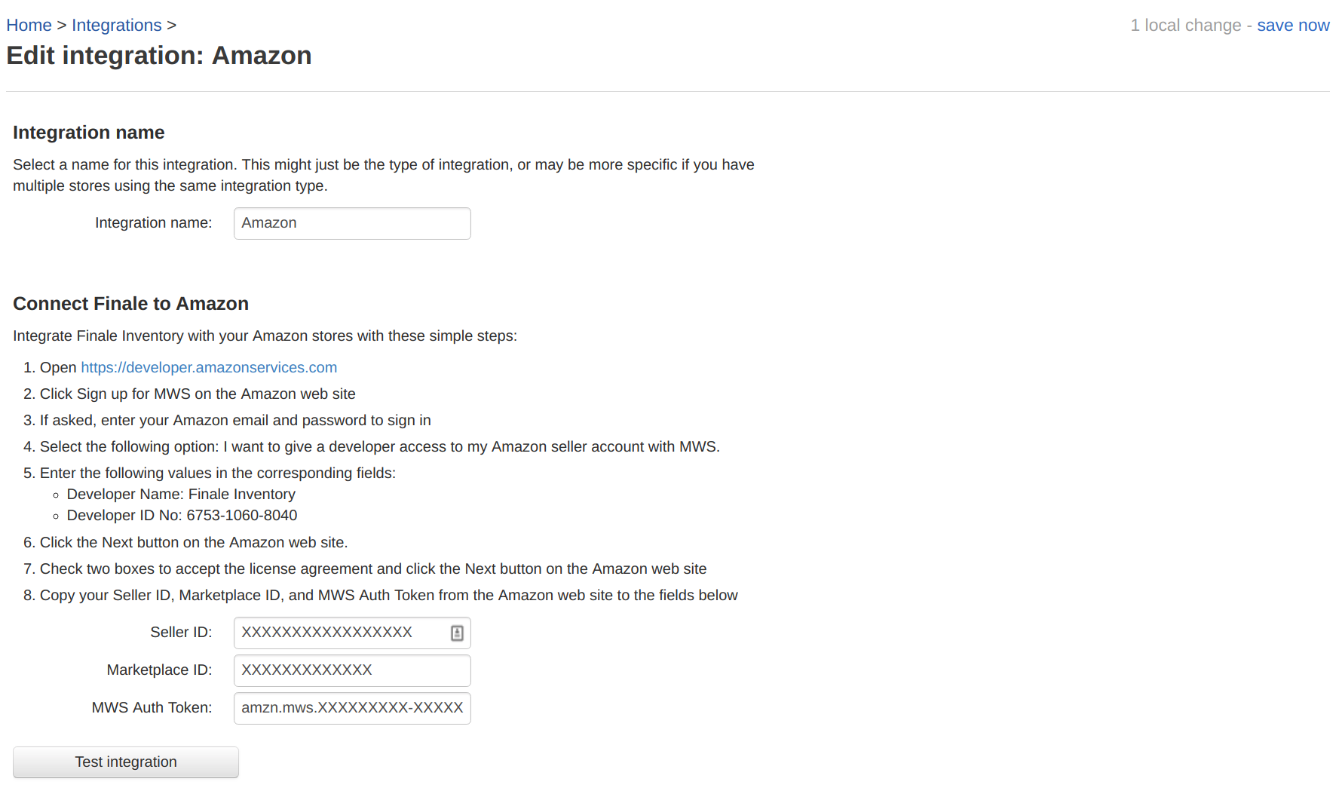Click step 3 sign in instruction text
The height and width of the screenshot is (798, 1343).
click(235, 420)
